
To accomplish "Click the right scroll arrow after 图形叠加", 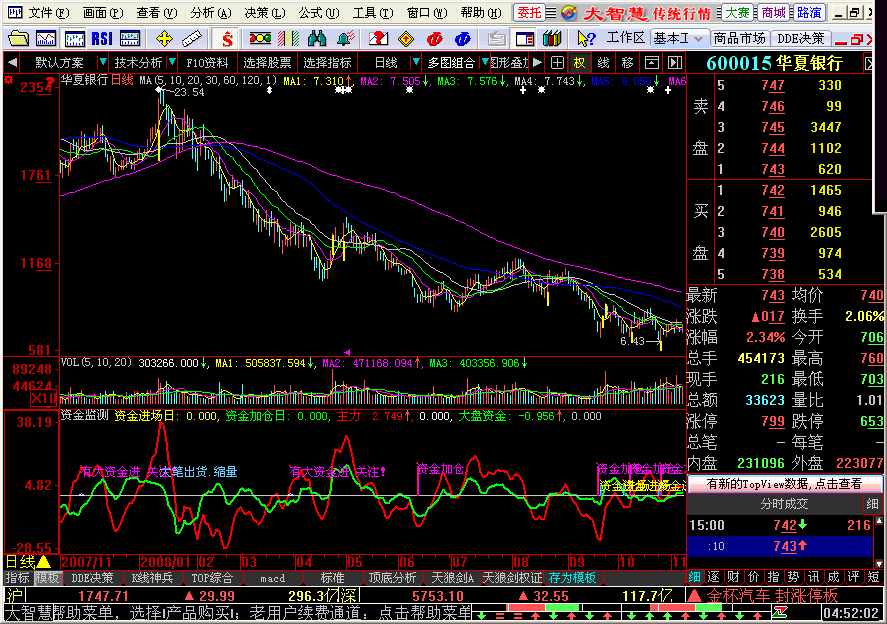I will point(537,63).
